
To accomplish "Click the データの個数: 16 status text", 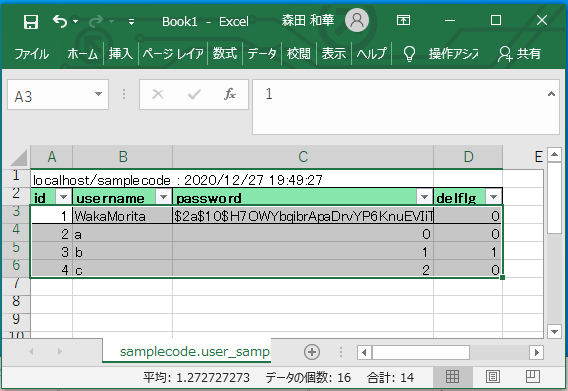I will (x=308, y=378).
